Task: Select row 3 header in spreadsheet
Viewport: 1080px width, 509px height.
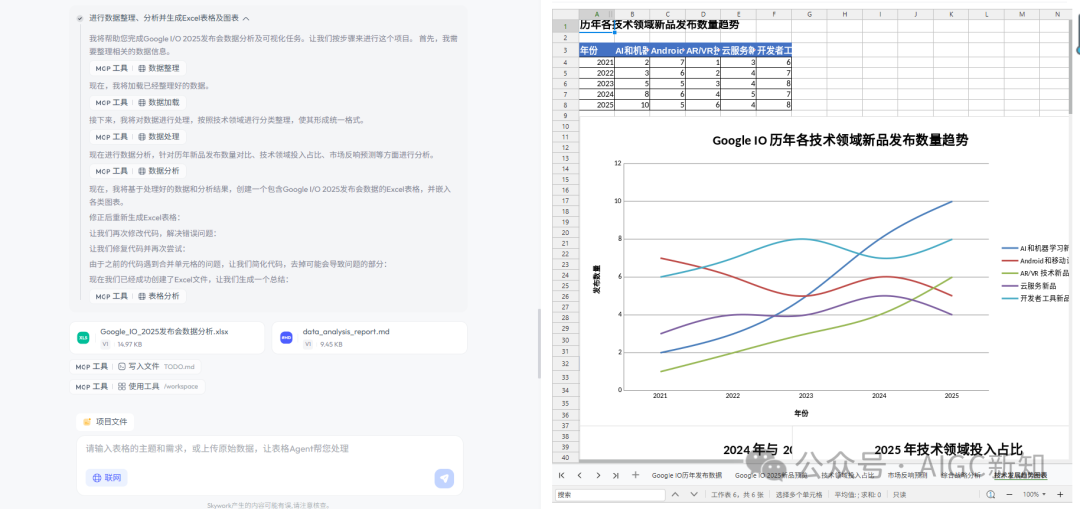Action: pyautogui.click(x=565, y=50)
